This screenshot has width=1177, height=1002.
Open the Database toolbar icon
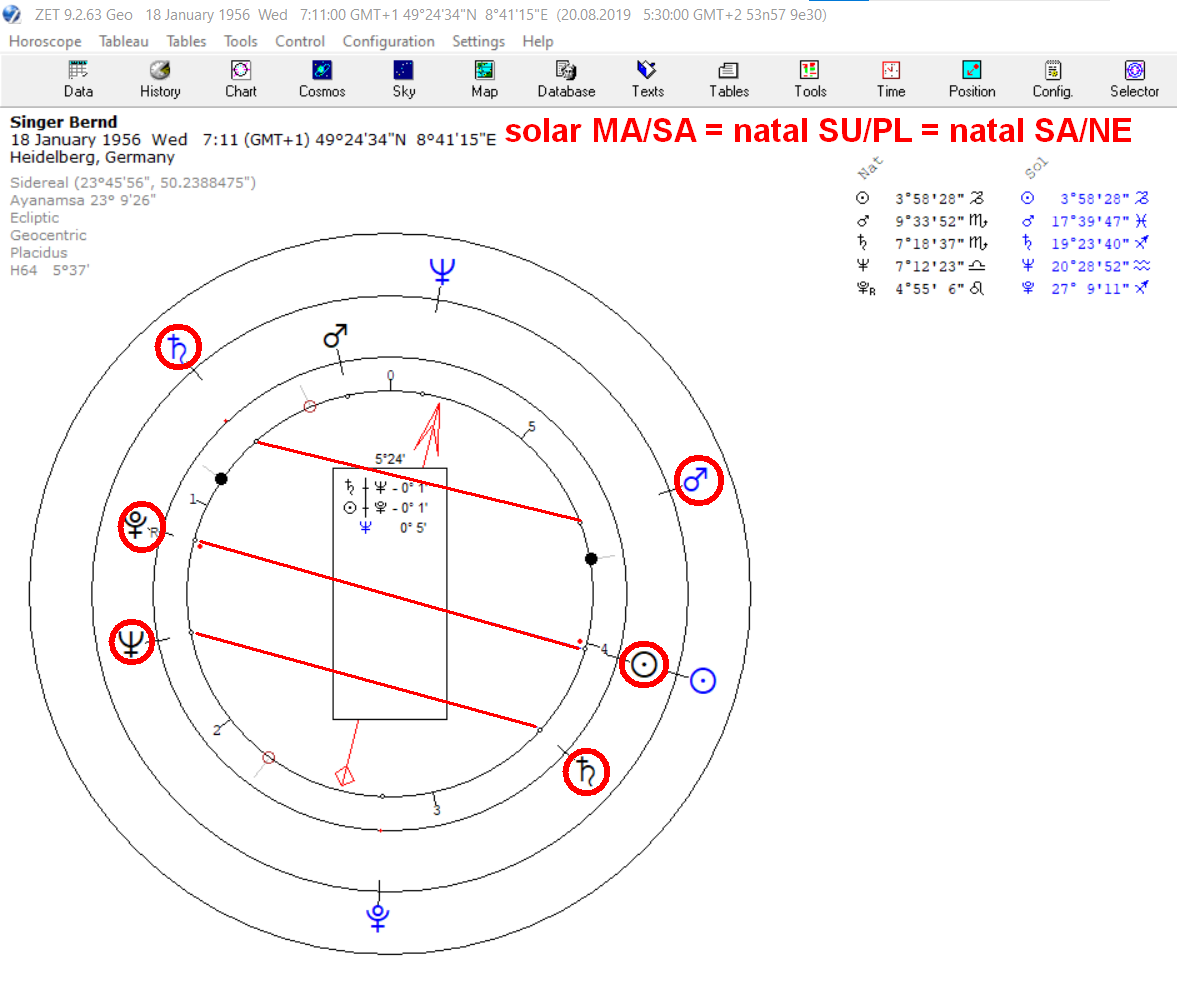tap(566, 80)
